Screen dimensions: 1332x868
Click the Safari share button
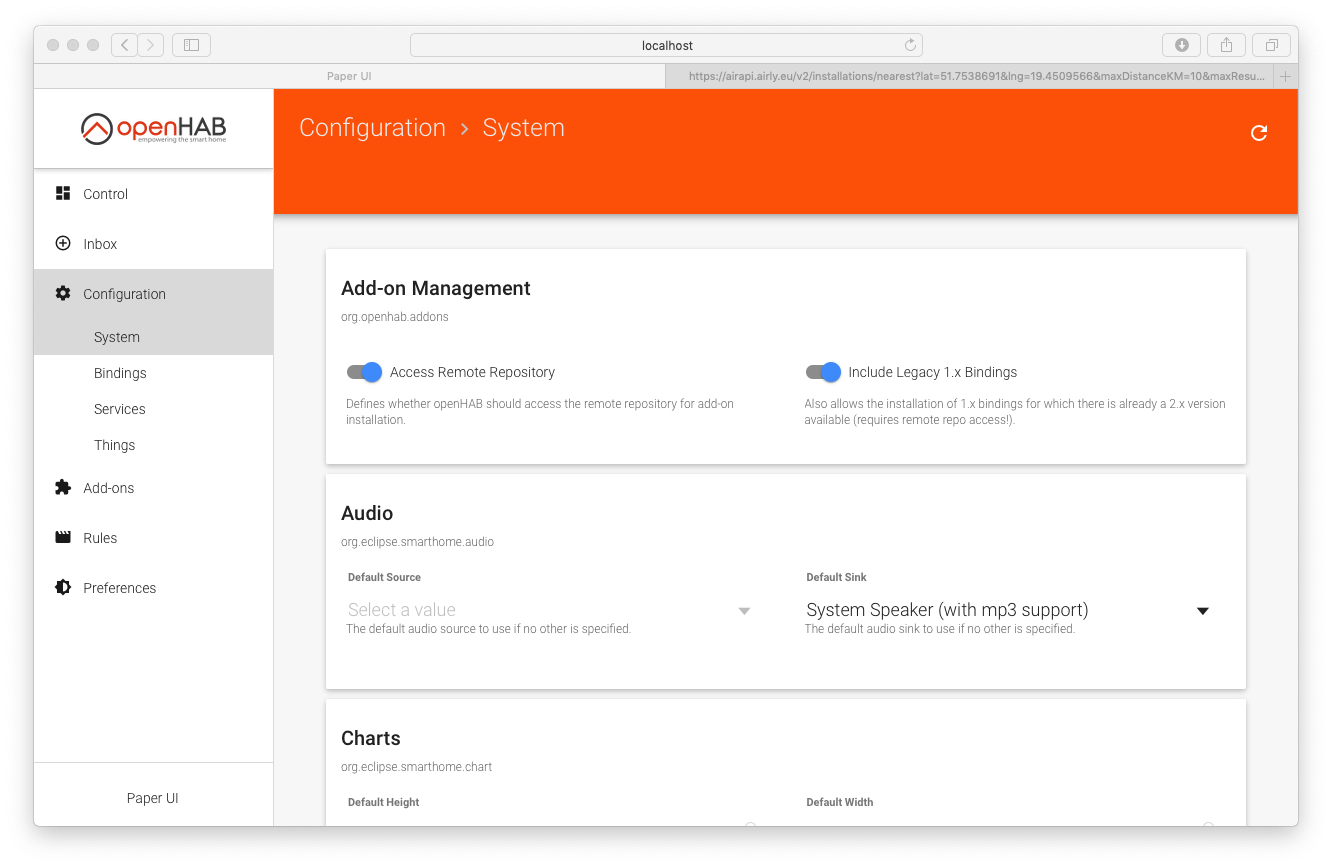[x=1226, y=45]
